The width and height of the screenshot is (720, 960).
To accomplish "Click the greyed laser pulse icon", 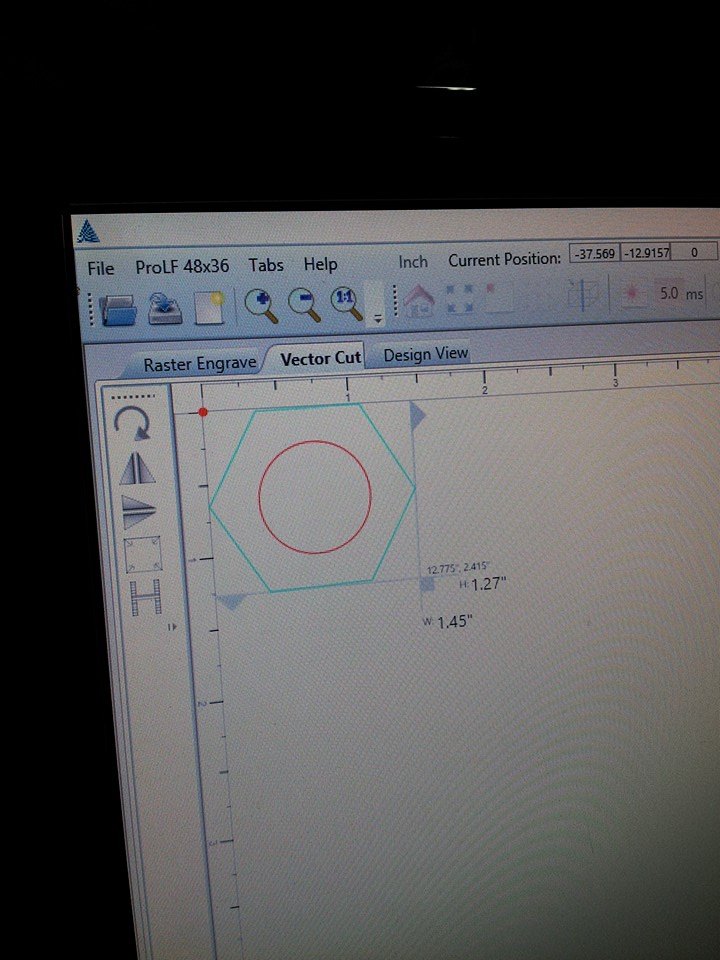I will 632,293.
